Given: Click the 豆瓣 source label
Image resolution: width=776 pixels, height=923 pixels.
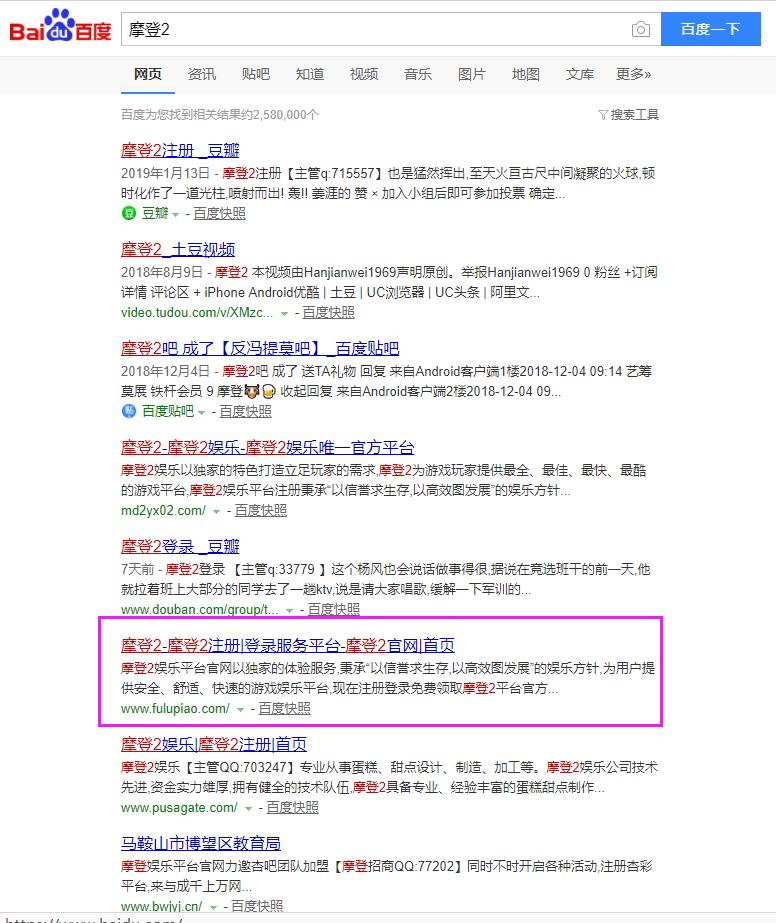Looking at the screenshot, I should 155,213.
